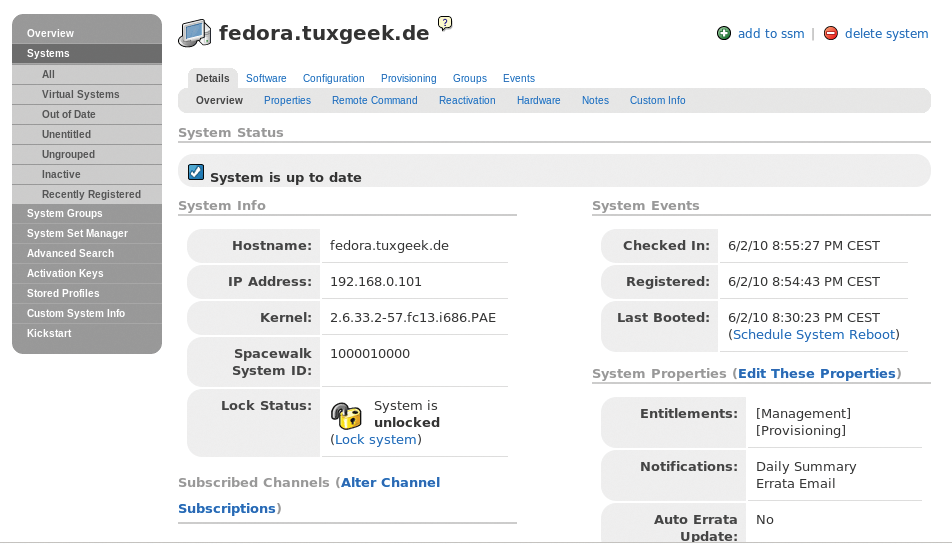Click the green plus add to ssm icon
The image size is (952, 544).
tap(724, 33)
